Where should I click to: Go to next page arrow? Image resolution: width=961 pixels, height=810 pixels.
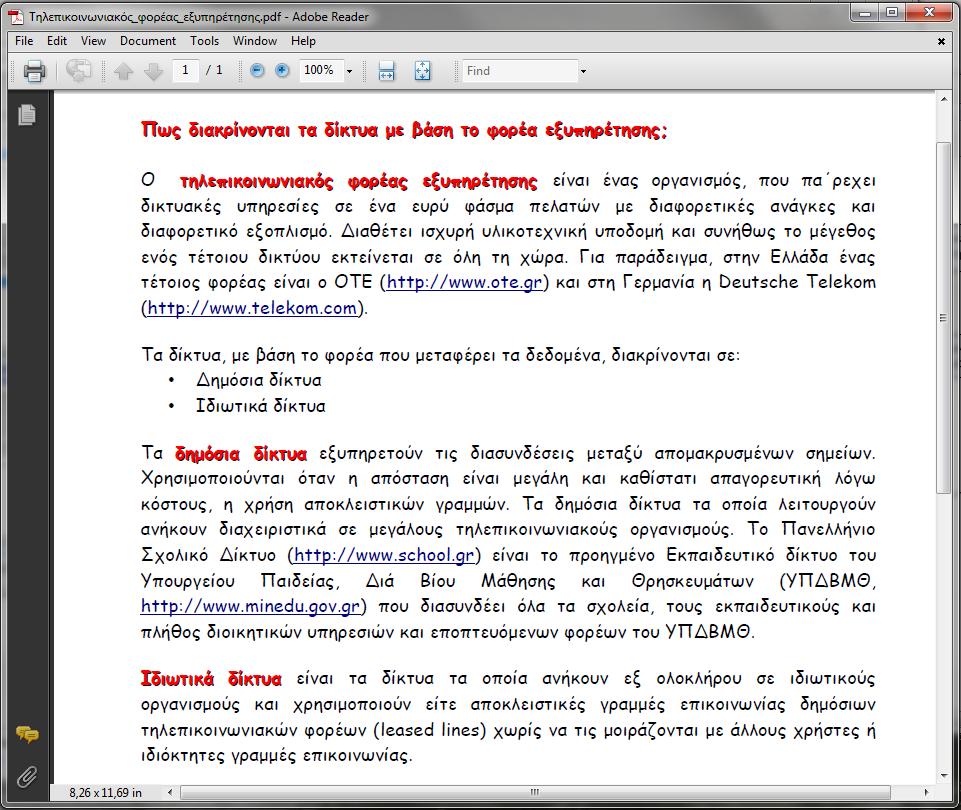tap(153, 71)
